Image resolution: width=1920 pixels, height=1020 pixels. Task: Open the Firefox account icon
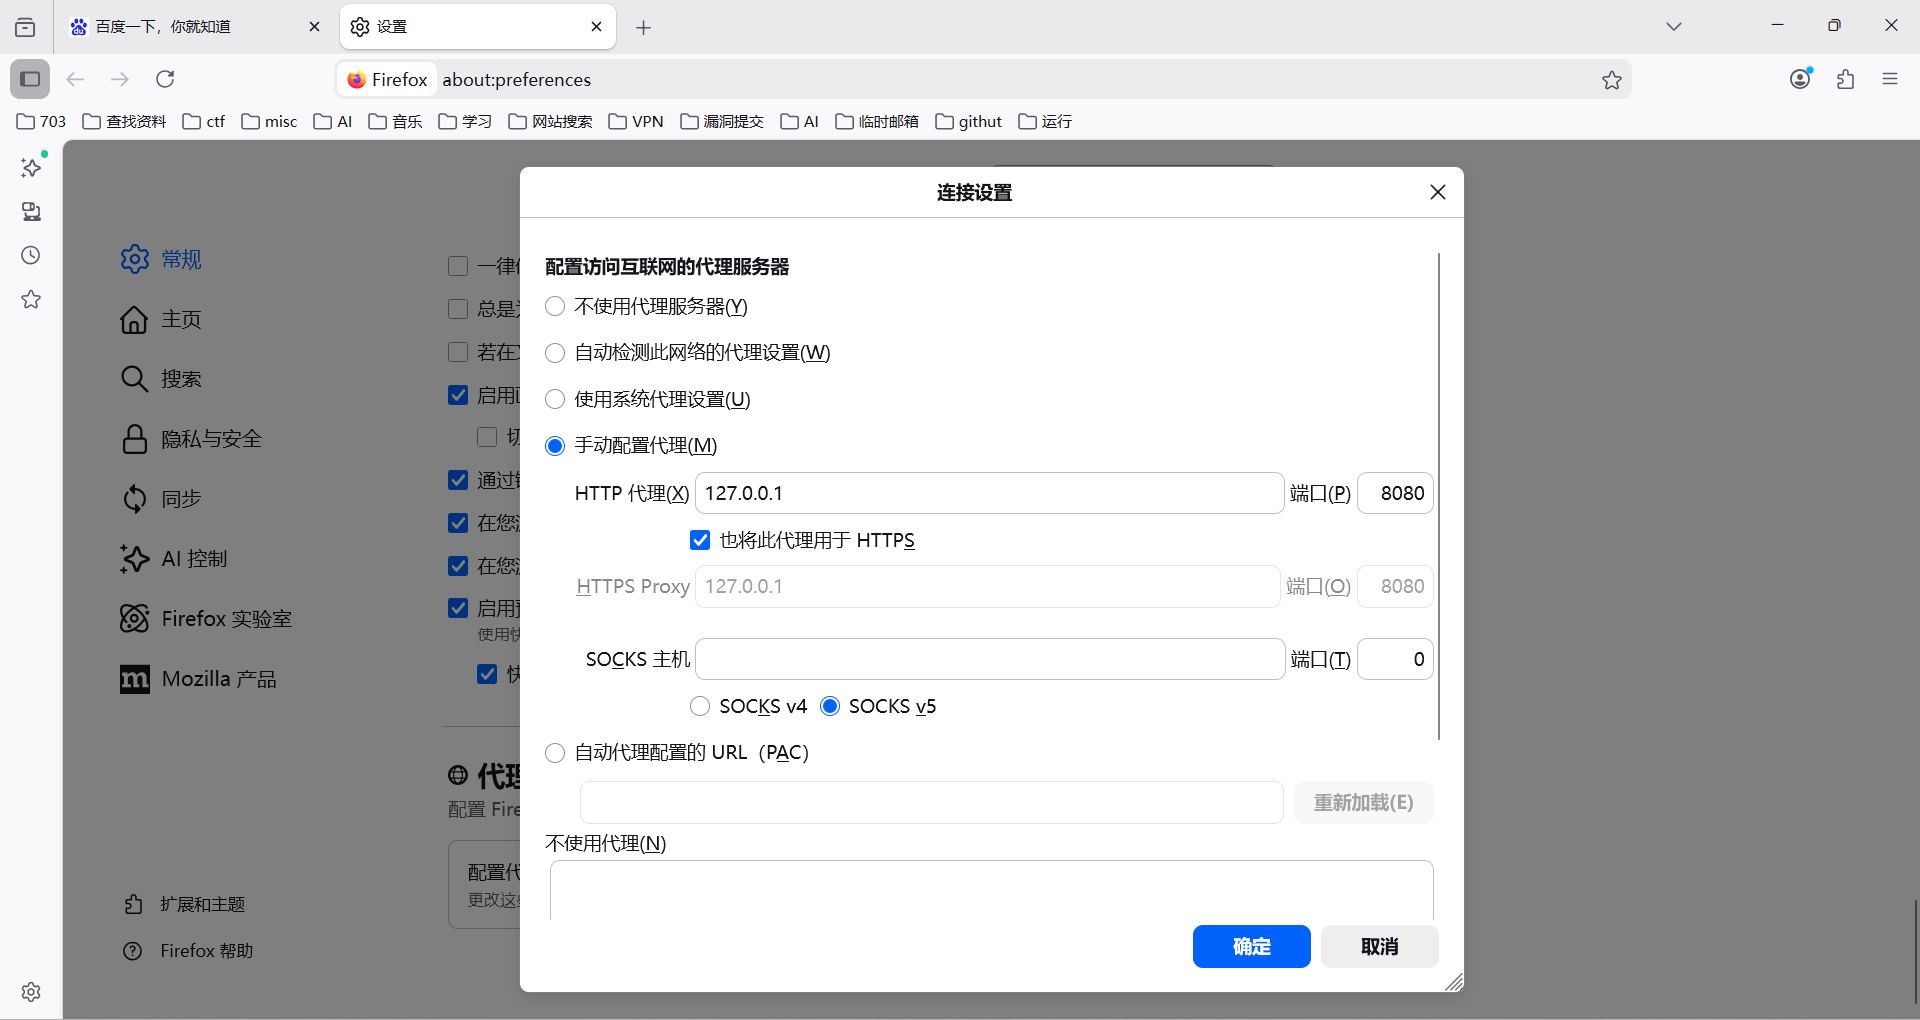click(x=1801, y=79)
